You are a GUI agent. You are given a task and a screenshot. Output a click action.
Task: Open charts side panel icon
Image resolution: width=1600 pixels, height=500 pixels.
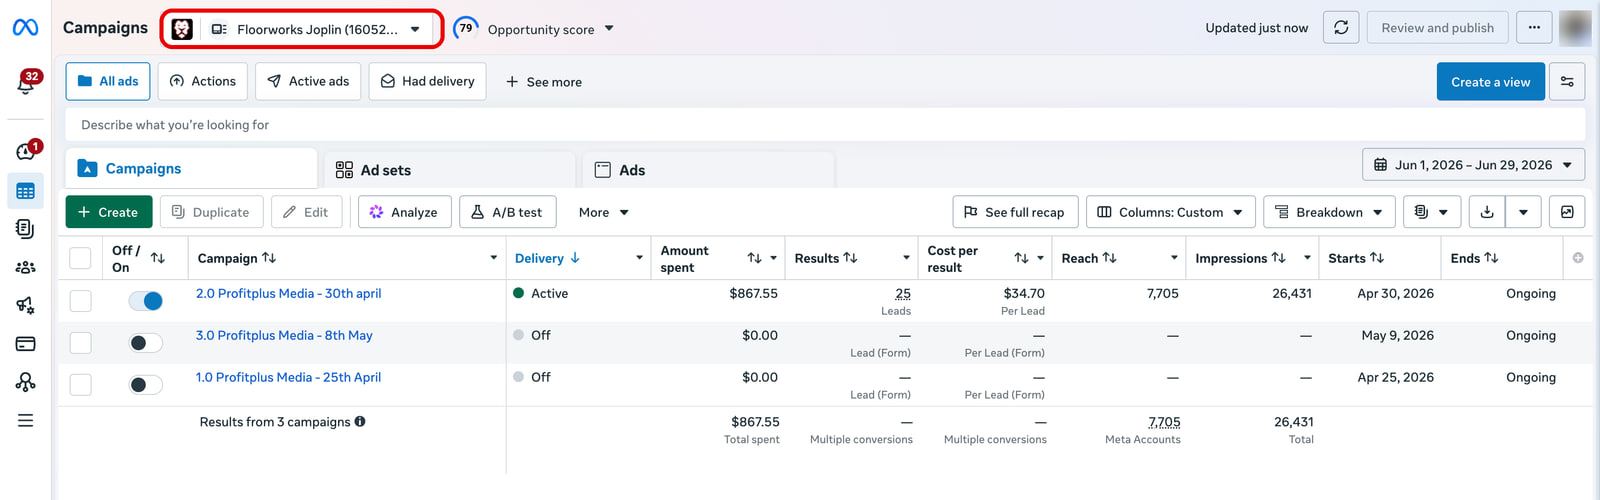(1567, 212)
